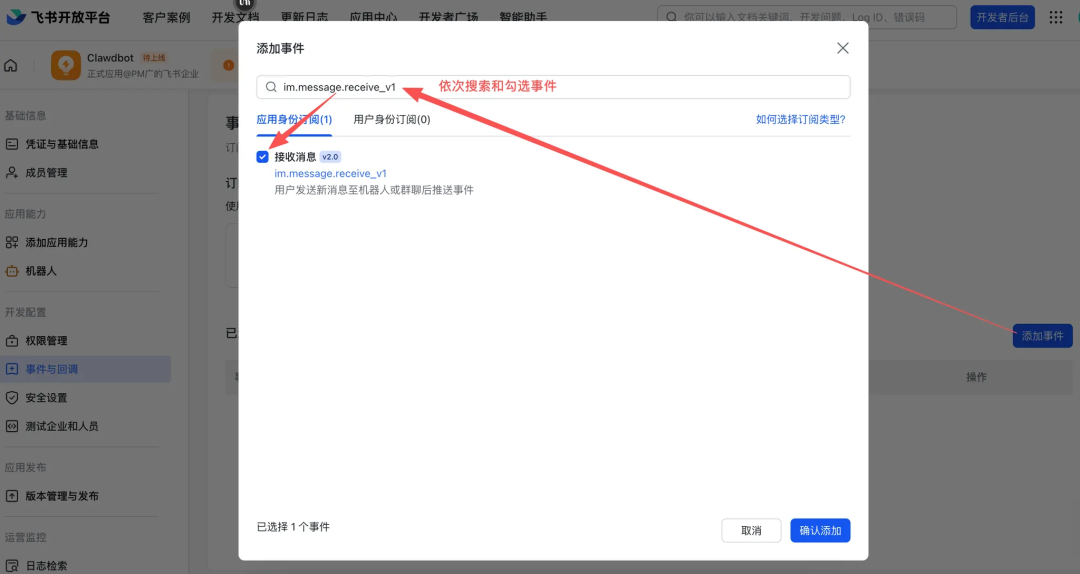Image resolution: width=1080 pixels, height=574 pixels.
Task: Close the 添加事件 dialog
Action: tap(843, 48)
